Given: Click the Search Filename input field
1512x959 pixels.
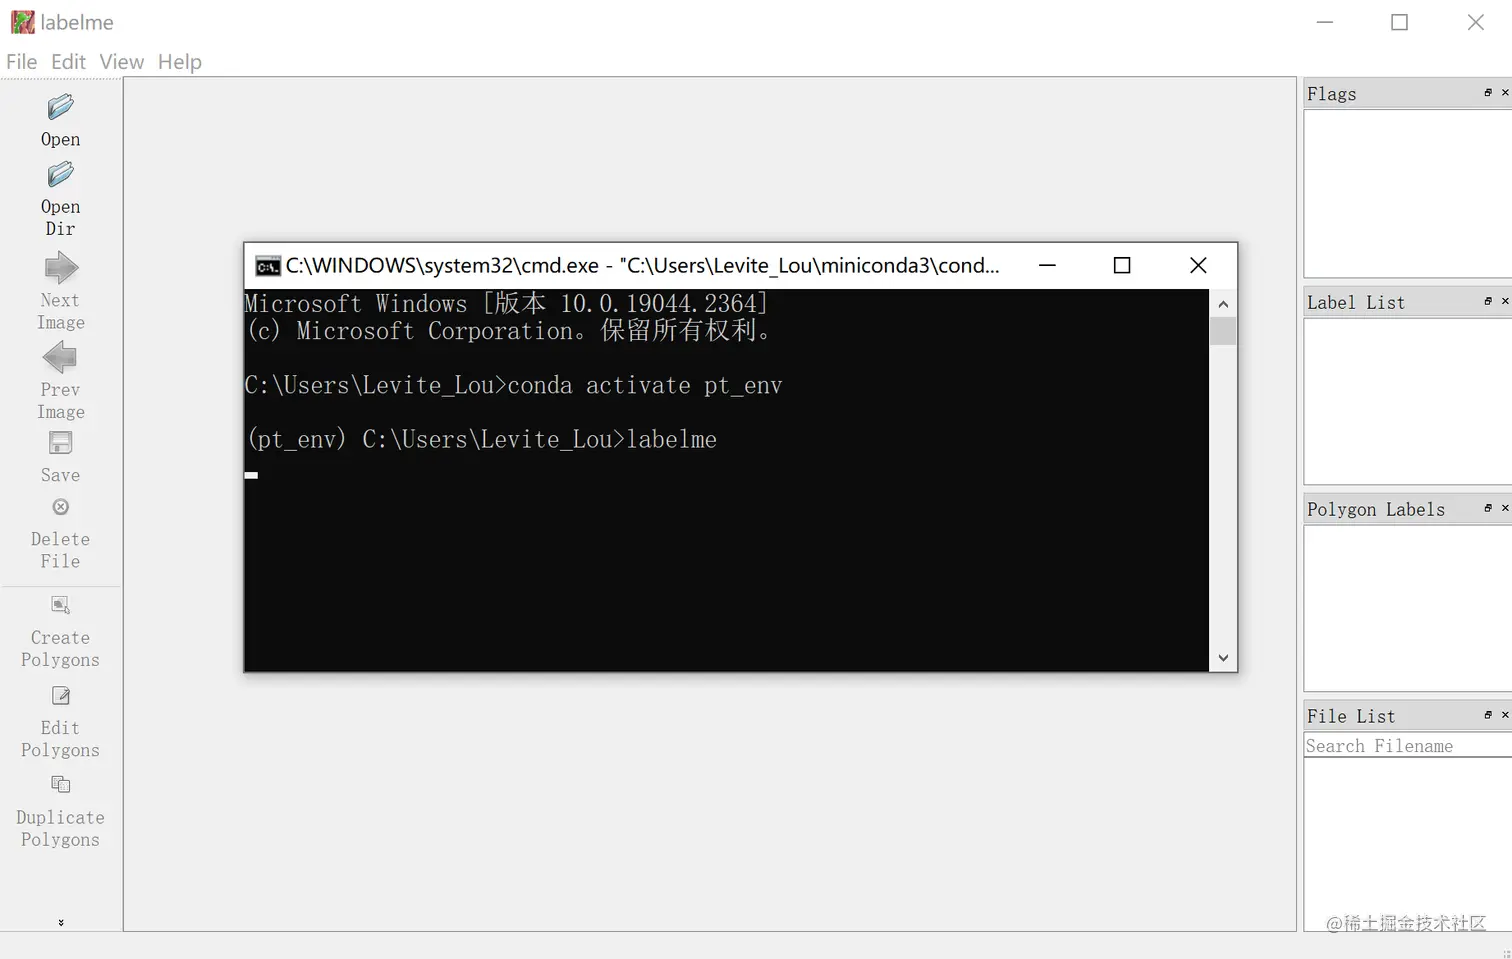Looking at the screenshot, I should (x=1408, y=746).
